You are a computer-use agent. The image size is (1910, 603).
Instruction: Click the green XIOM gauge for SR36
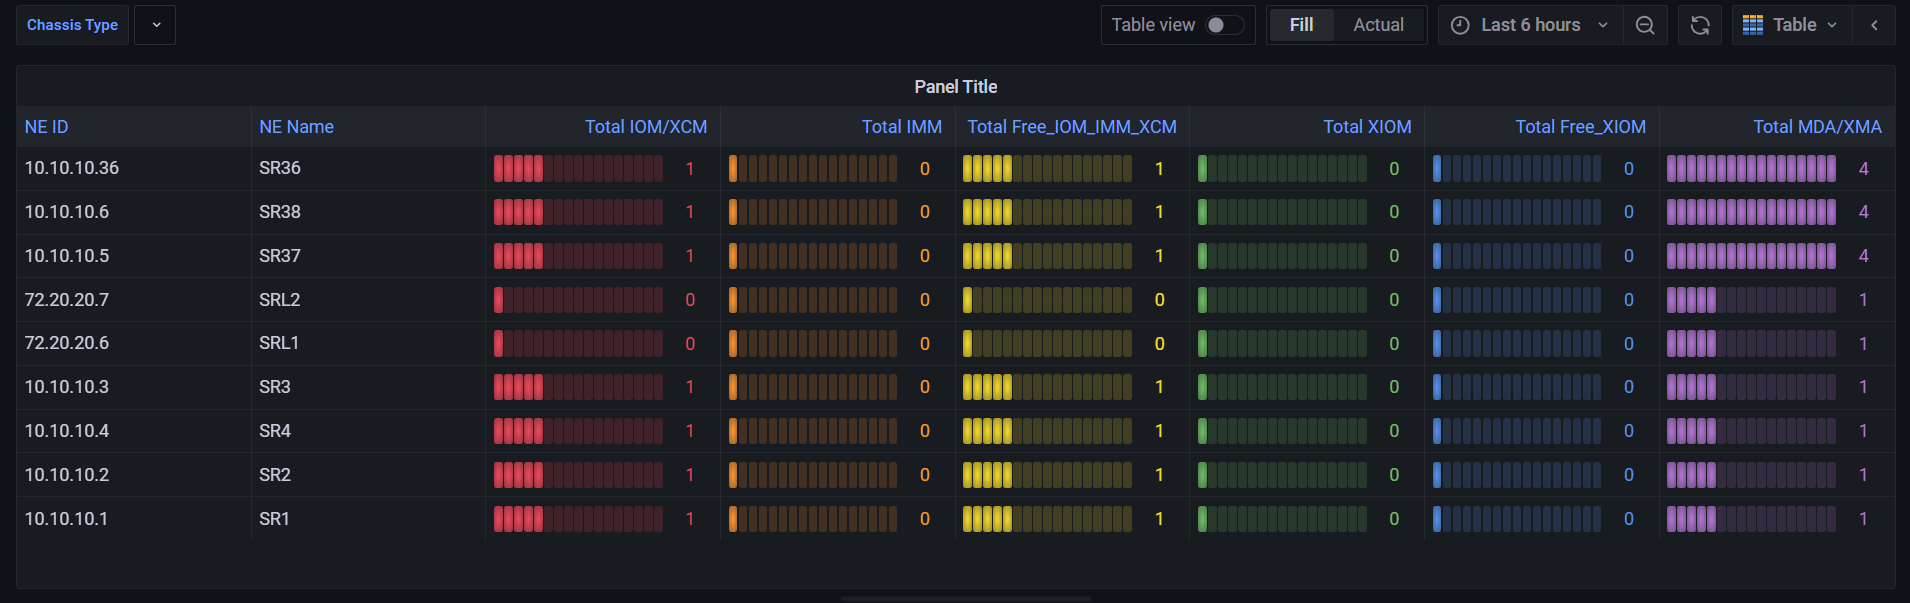coord(1282,169)
